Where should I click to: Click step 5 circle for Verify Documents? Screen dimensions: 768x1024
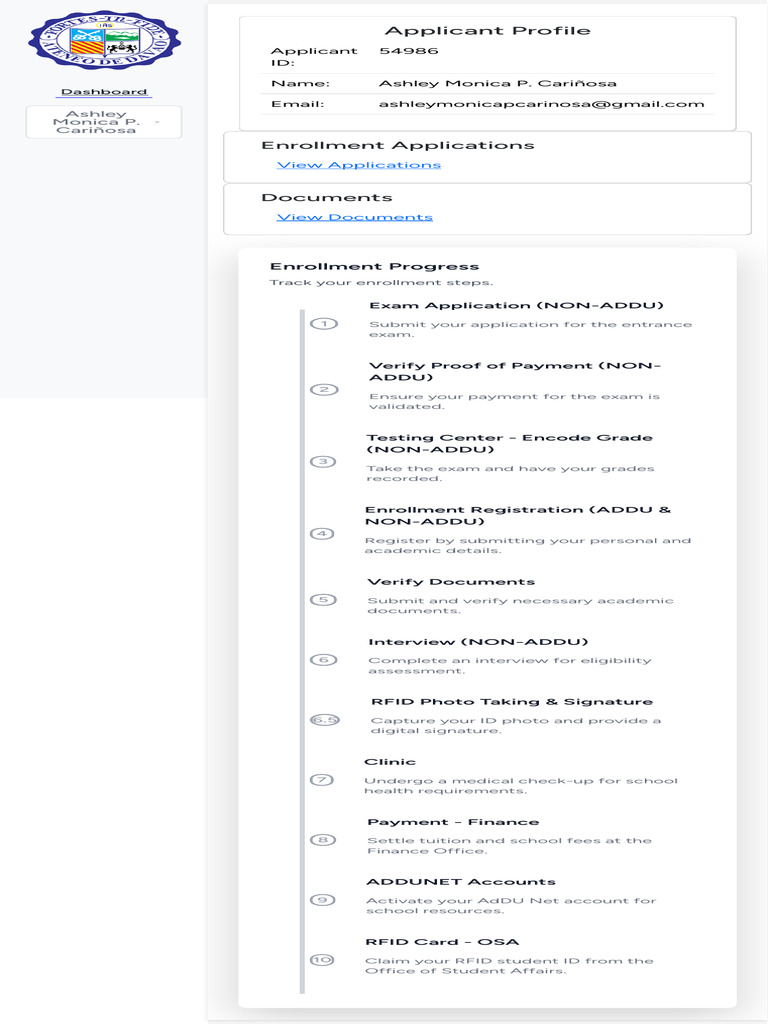pyautogui.click(x=323, y=600)
